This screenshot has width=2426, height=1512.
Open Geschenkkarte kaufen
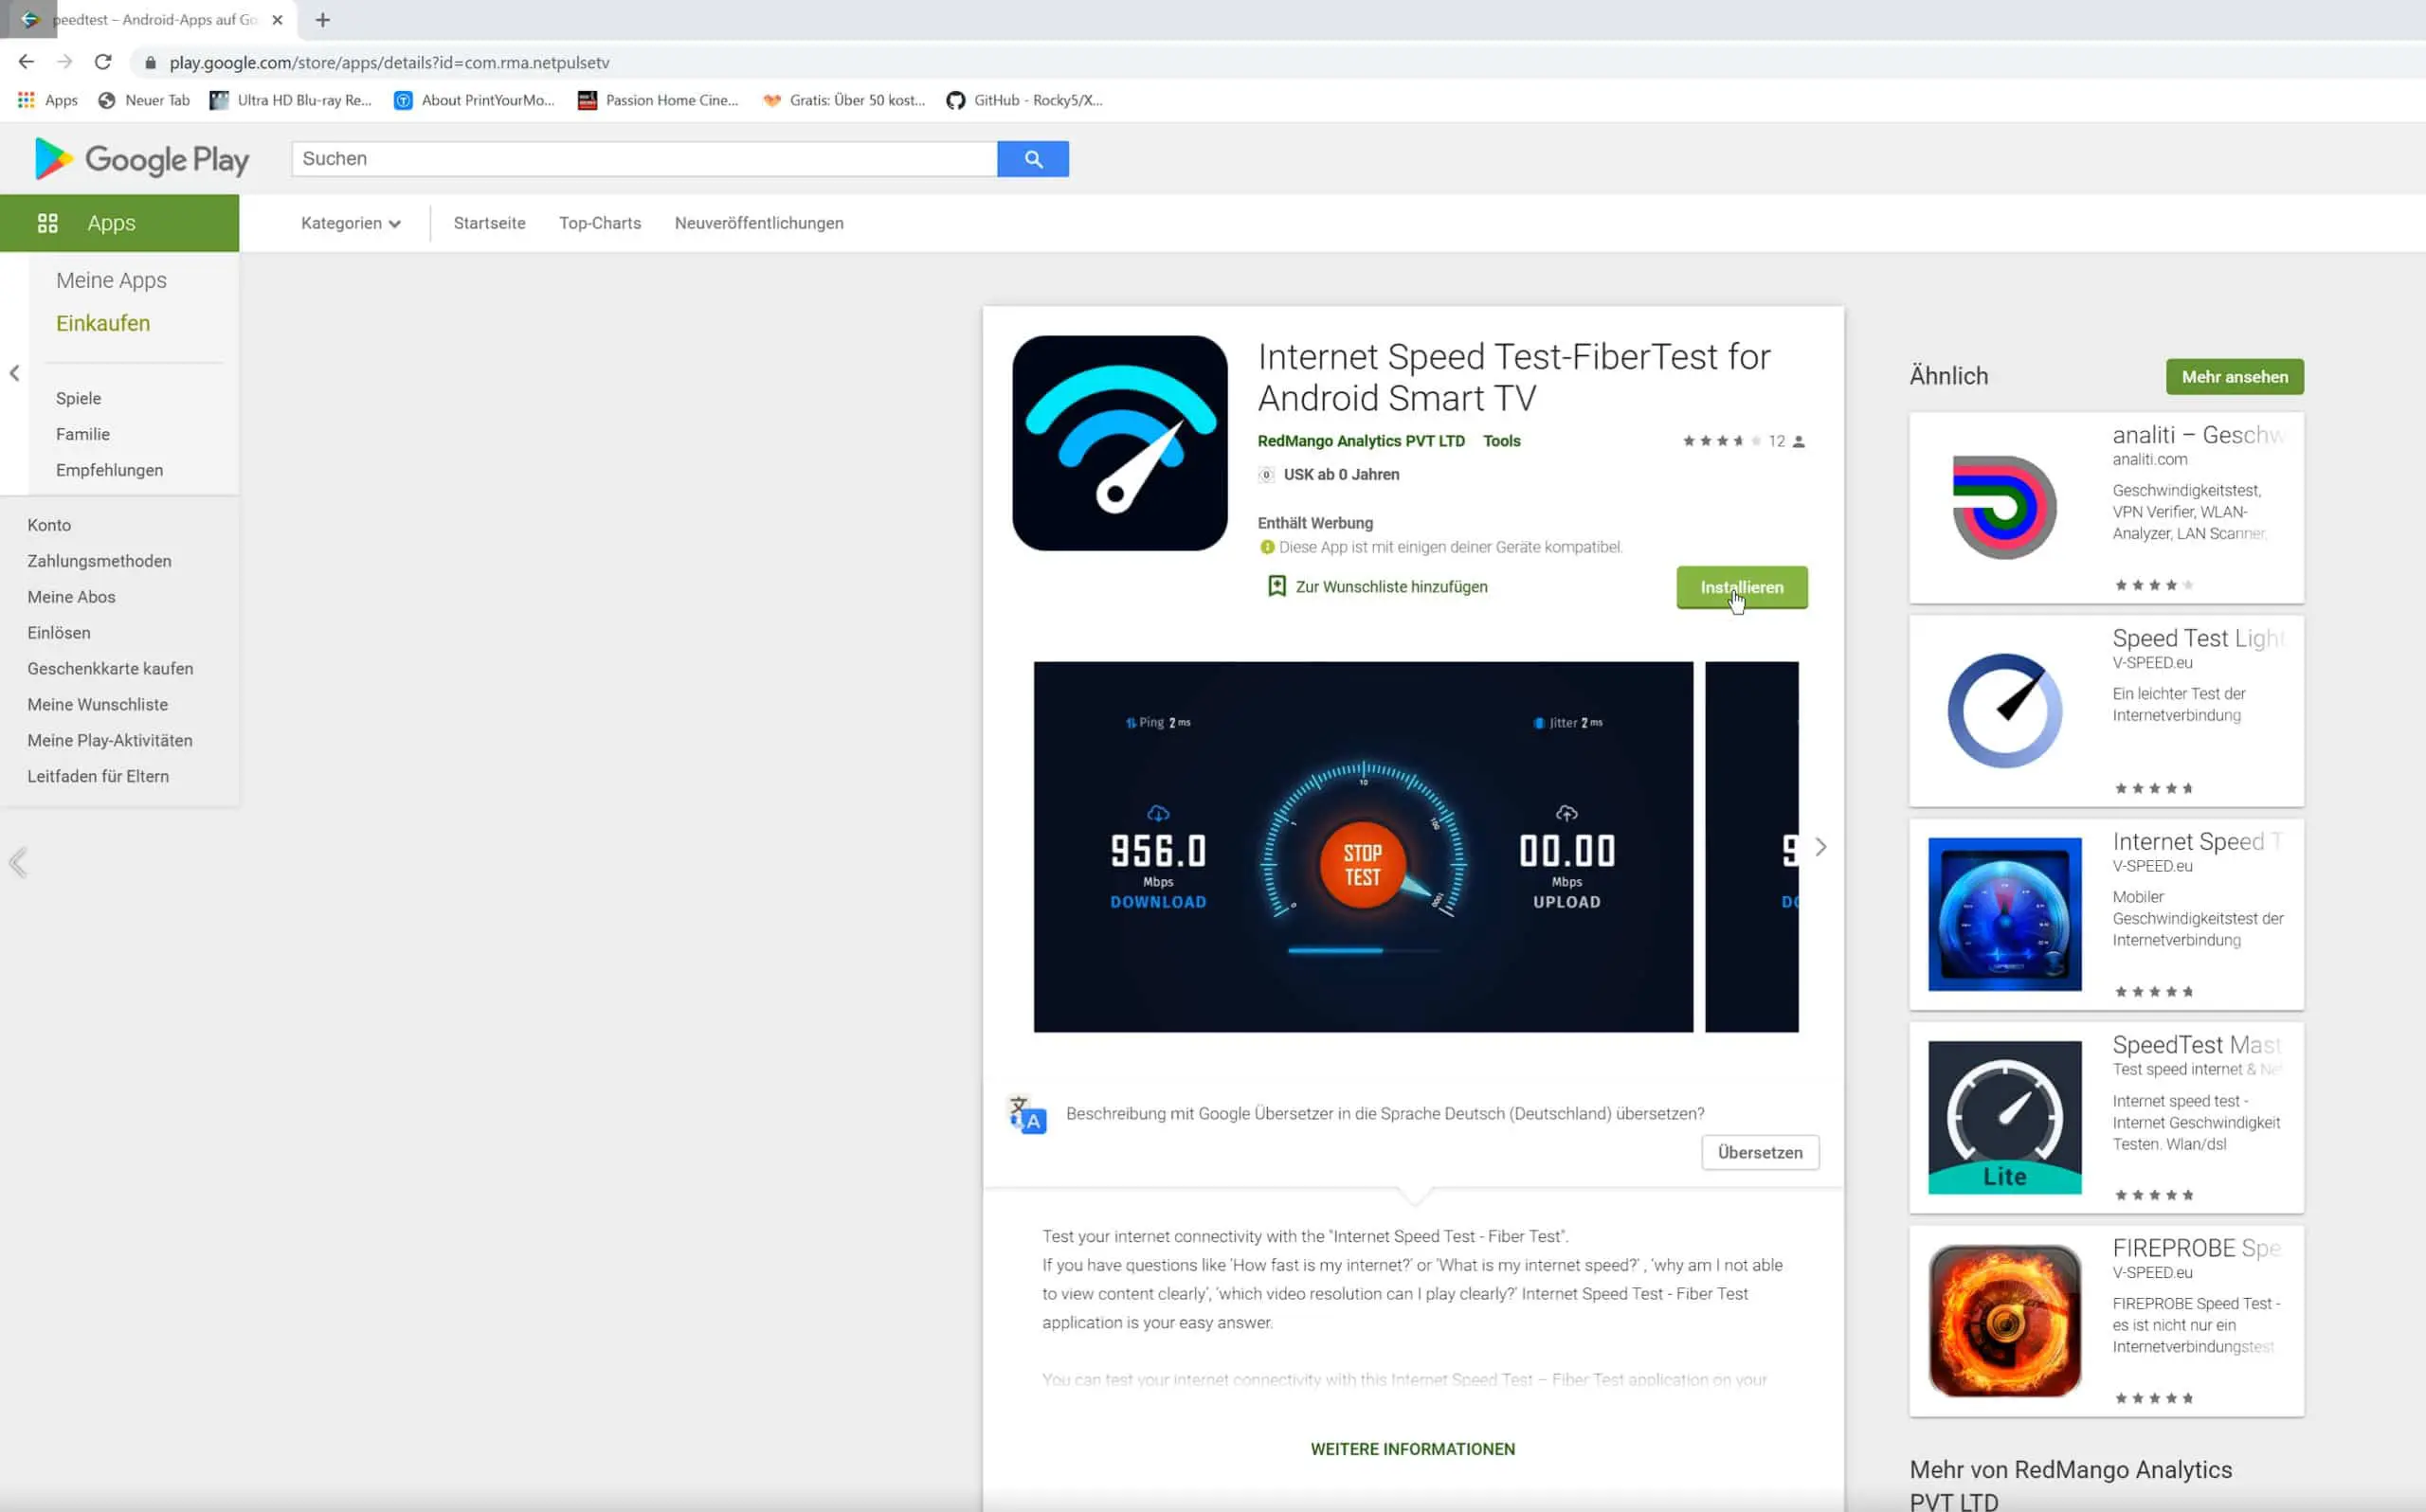click(110, 669)
